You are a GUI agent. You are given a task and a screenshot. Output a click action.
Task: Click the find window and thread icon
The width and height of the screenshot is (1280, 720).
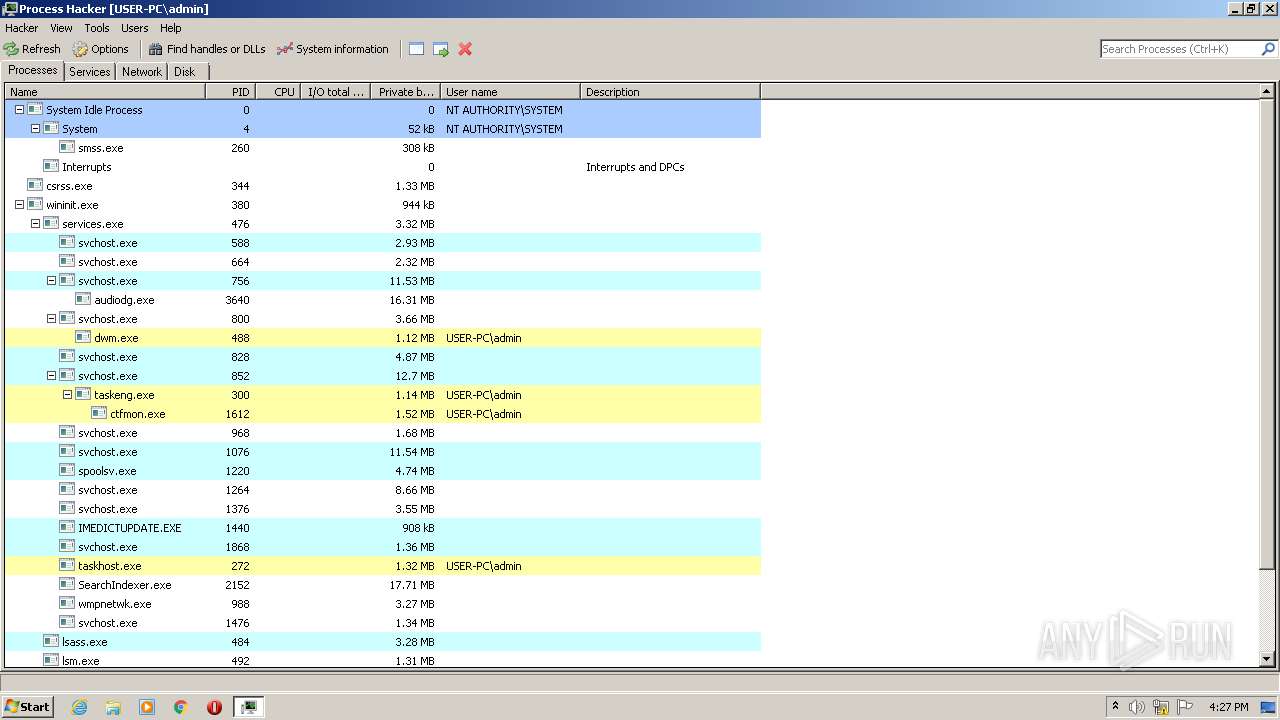[x=441, y=49]
